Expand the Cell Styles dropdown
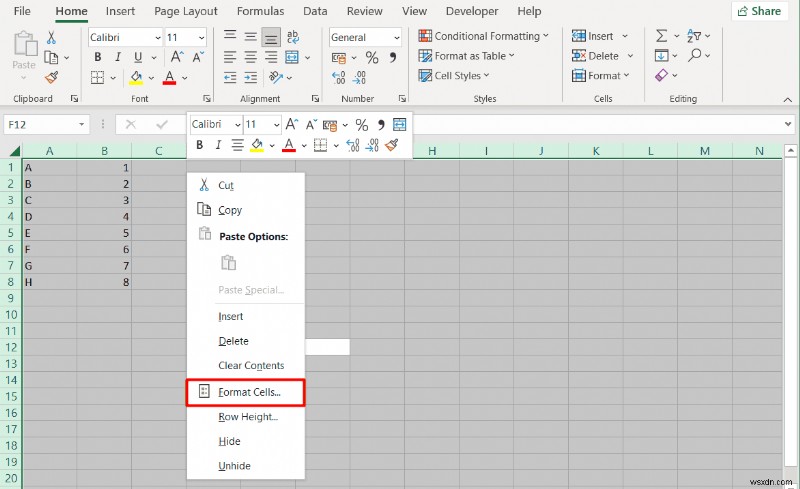Viewport: 800px width, 489px height. point(486,76)
